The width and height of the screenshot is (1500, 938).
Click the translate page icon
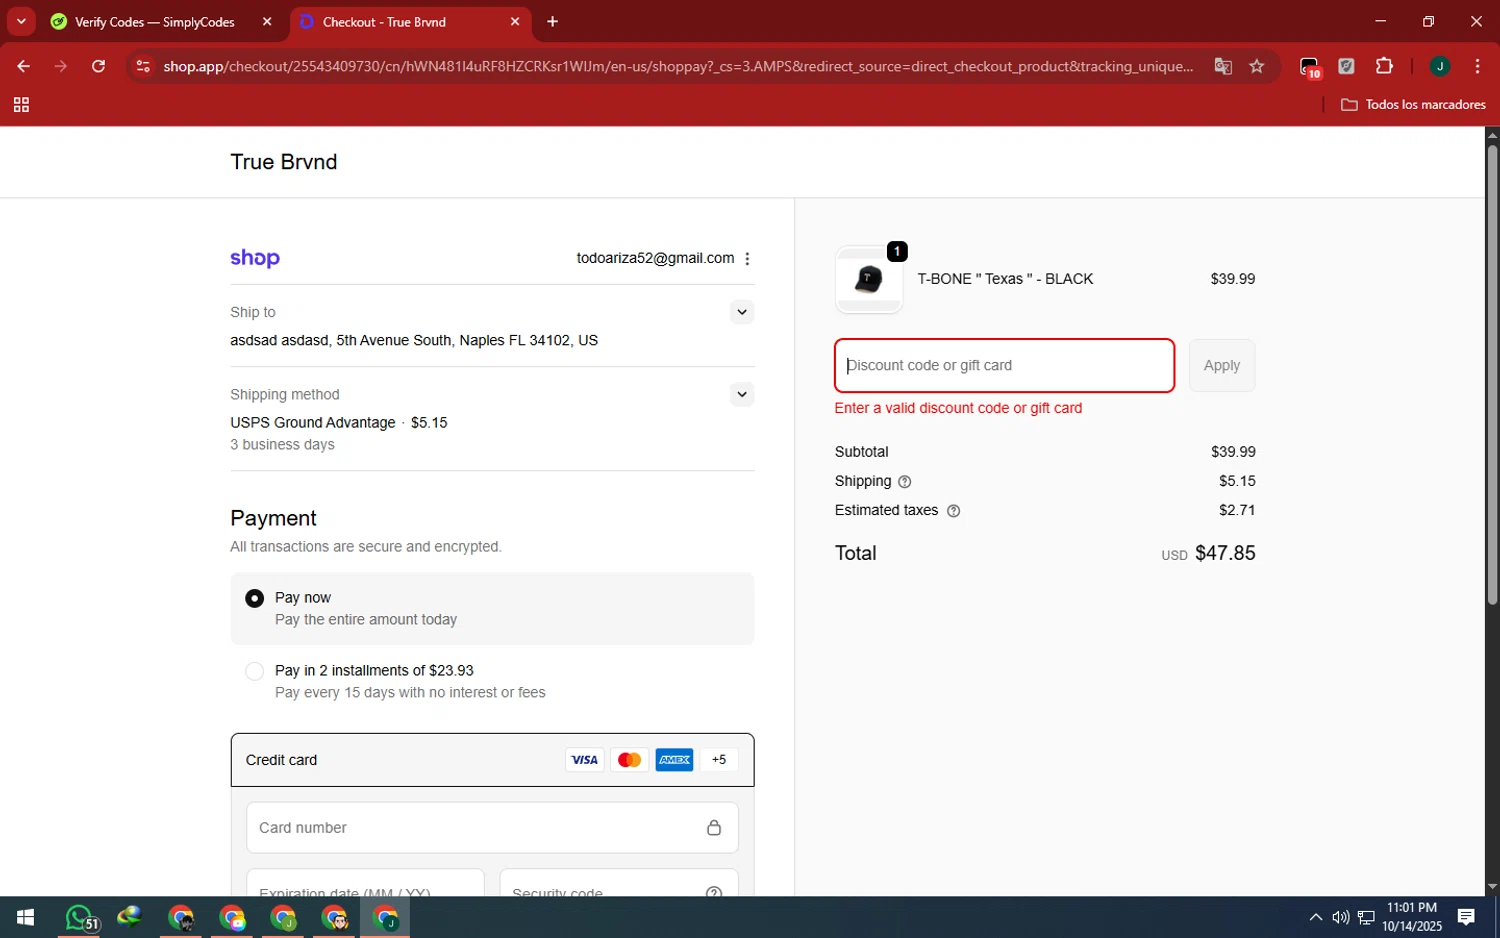tap(1223, 66)
